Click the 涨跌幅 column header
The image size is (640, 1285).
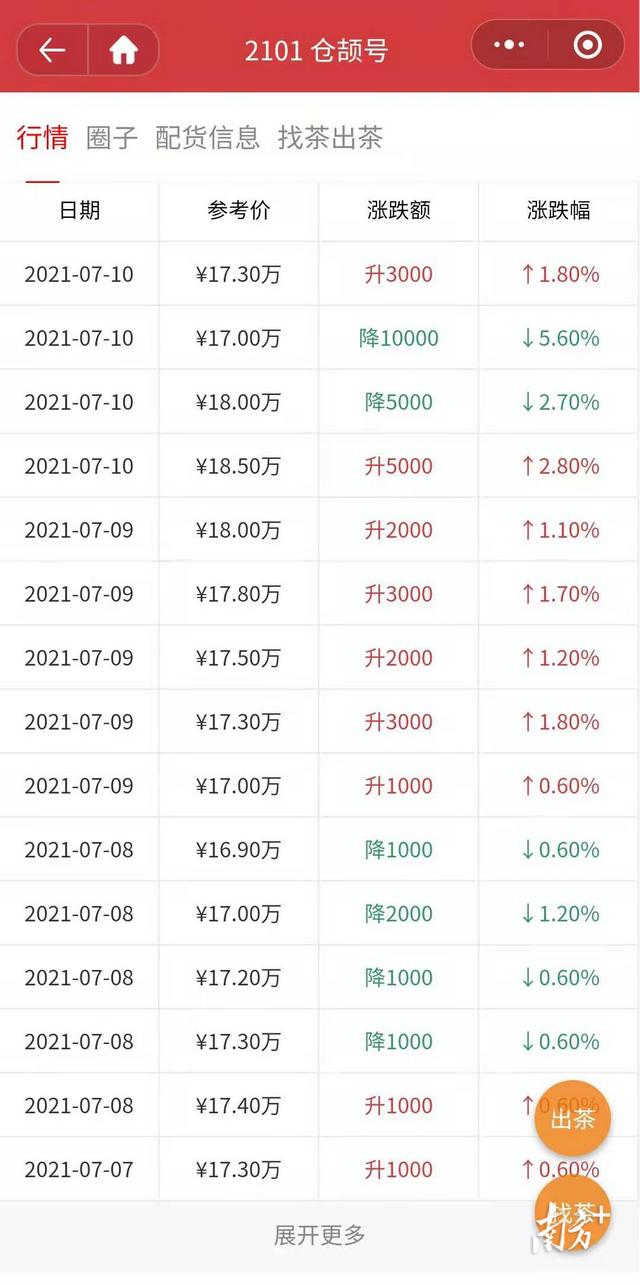point(559,210)
